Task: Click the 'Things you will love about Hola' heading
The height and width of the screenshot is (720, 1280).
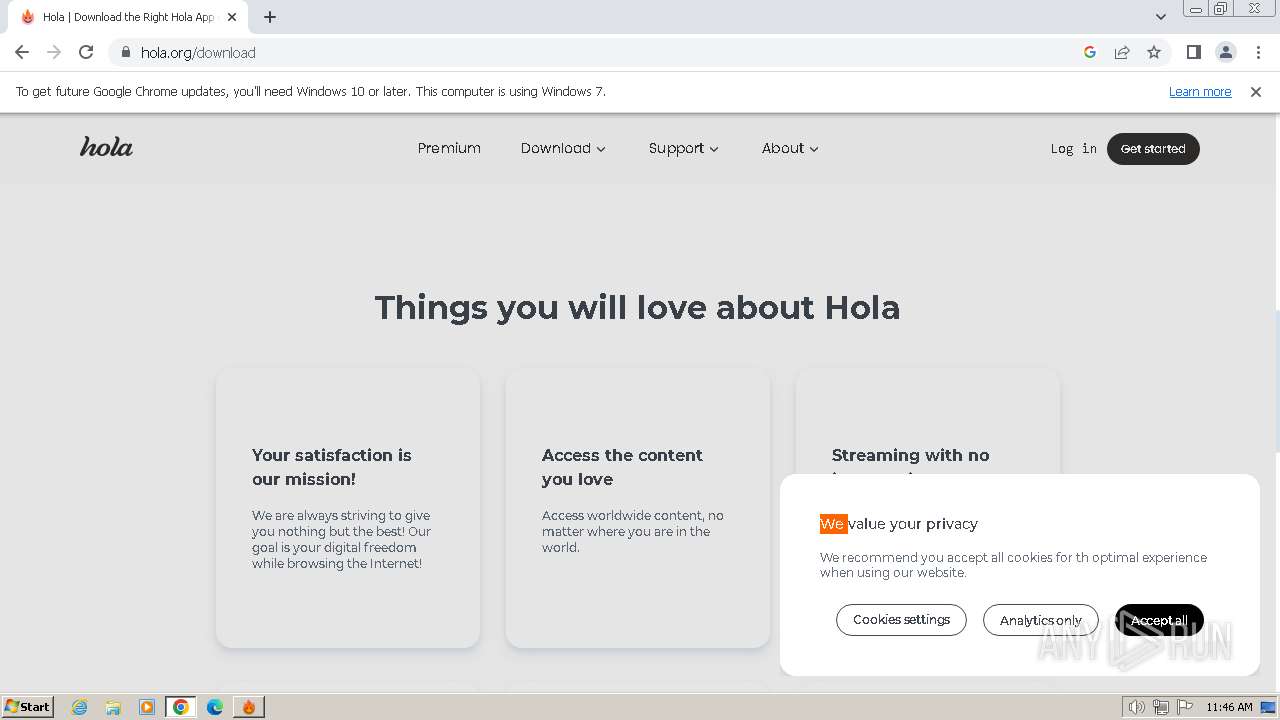Action: (637, 307)
